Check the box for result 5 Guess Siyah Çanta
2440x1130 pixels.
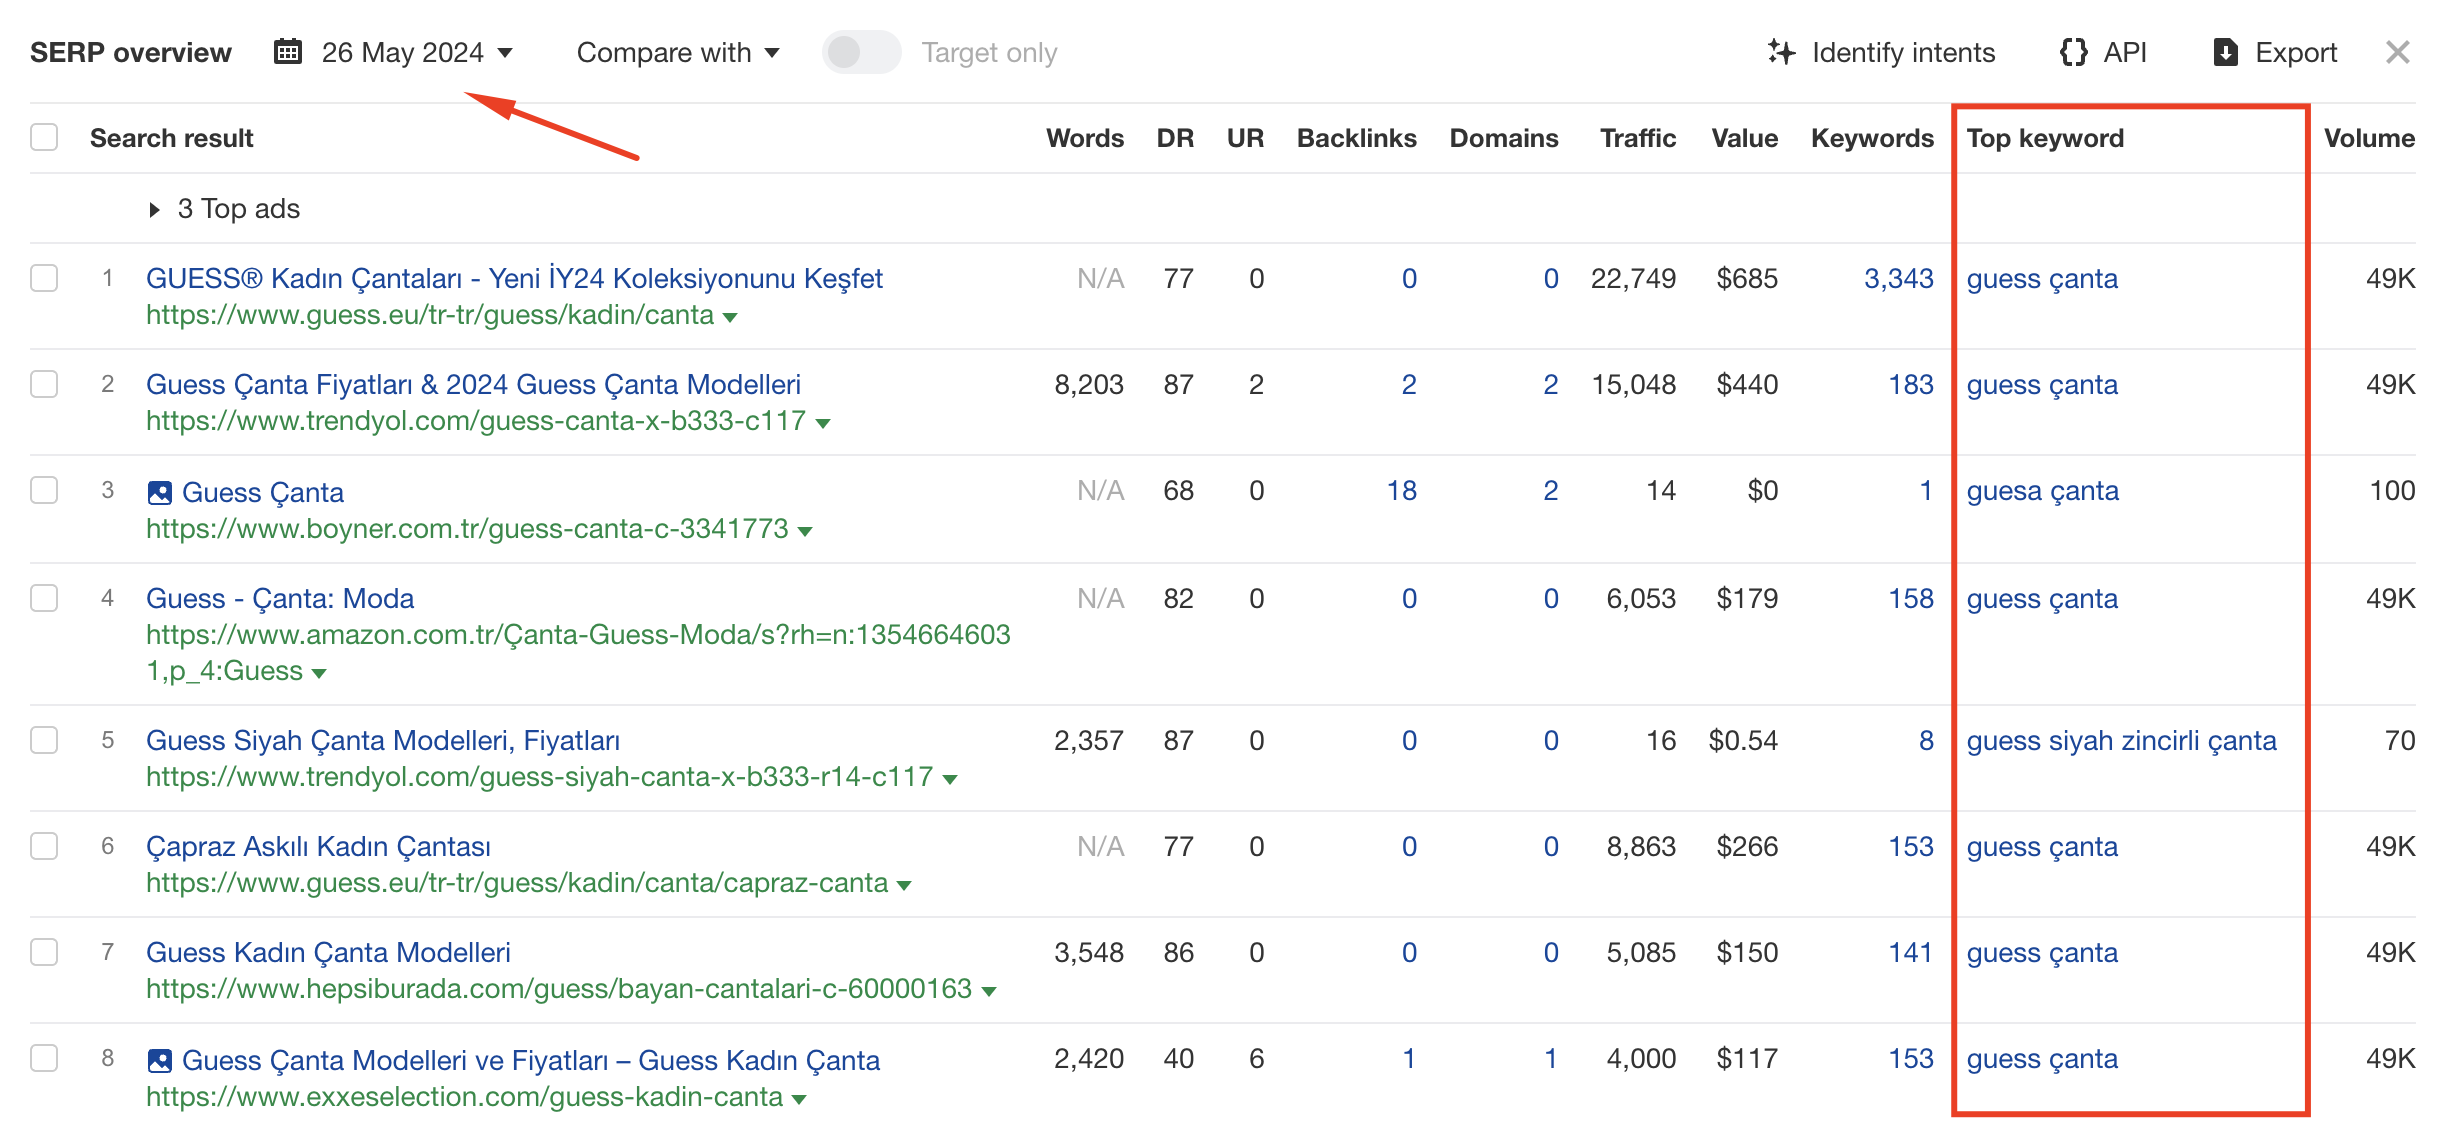[x=44, y=740]
